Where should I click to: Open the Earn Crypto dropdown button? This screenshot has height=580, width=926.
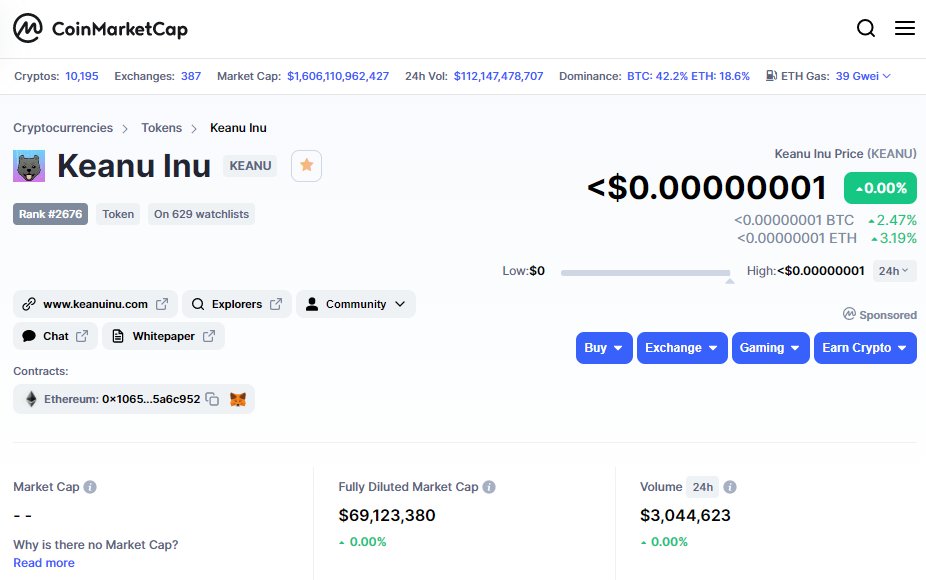coord(865,348)
